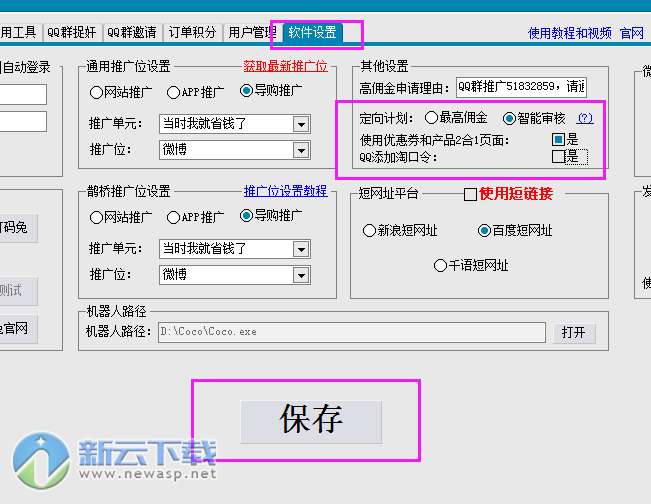Switch to the 软件设置 tab
651x504 pixels.
(312, 32)
